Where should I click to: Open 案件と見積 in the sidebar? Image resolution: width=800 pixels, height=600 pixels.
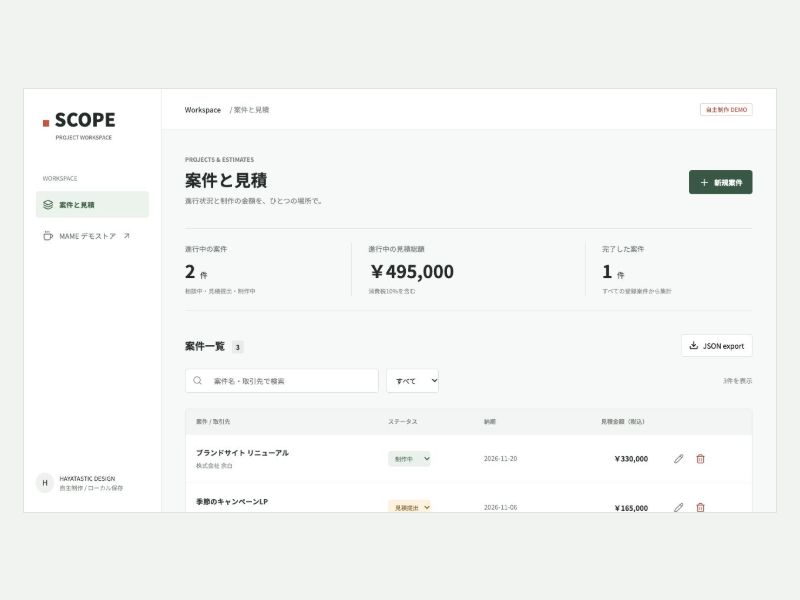92,205
